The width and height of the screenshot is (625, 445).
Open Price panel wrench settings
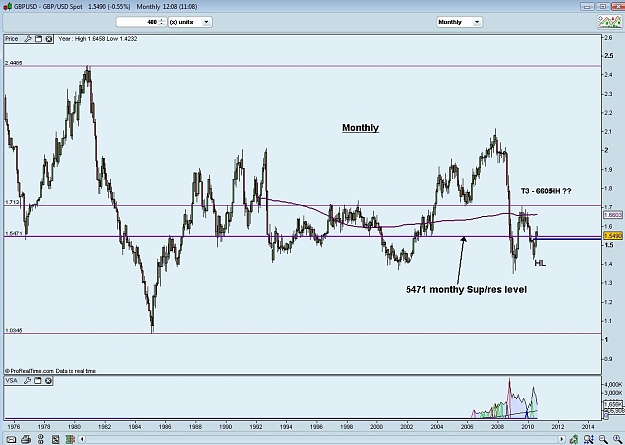(x=28, y=39)
